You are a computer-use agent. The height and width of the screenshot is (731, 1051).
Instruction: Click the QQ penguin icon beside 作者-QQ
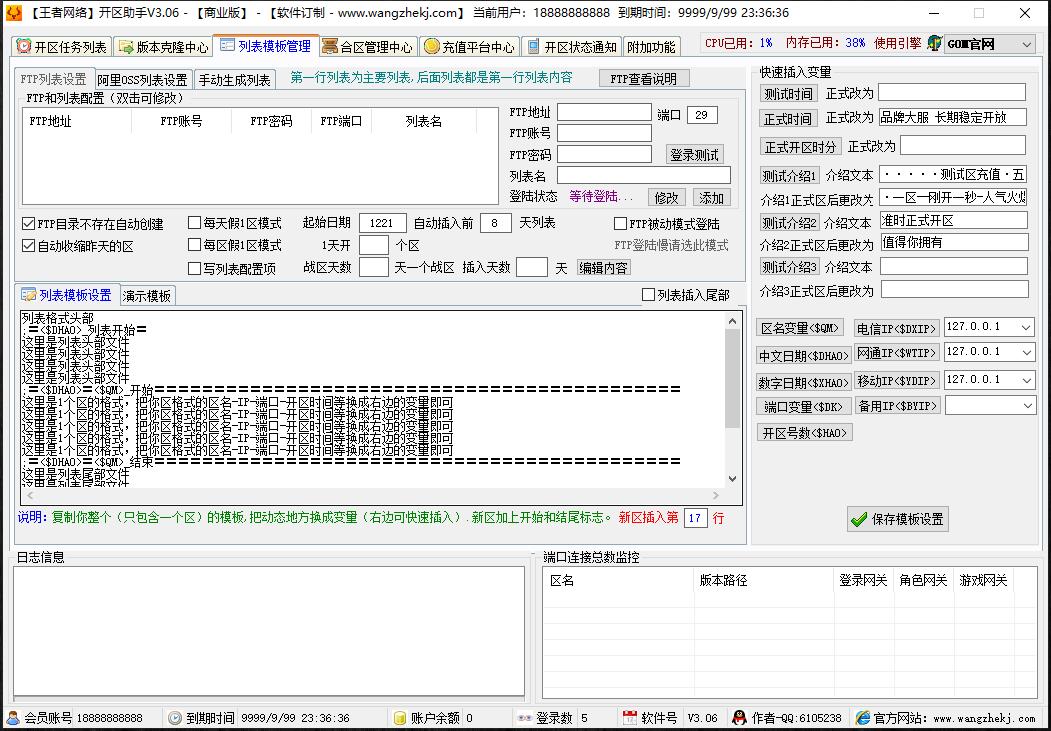(739, 718)
